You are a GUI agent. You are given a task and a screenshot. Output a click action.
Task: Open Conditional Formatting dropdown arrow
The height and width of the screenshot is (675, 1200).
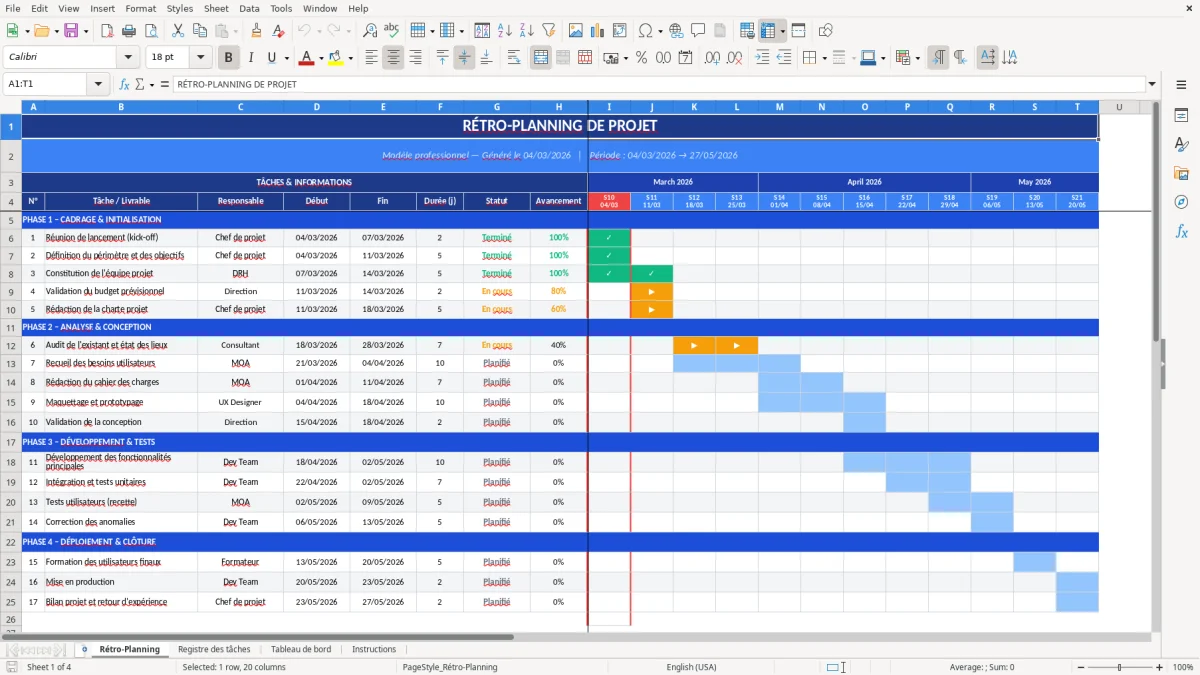point(918,58)
